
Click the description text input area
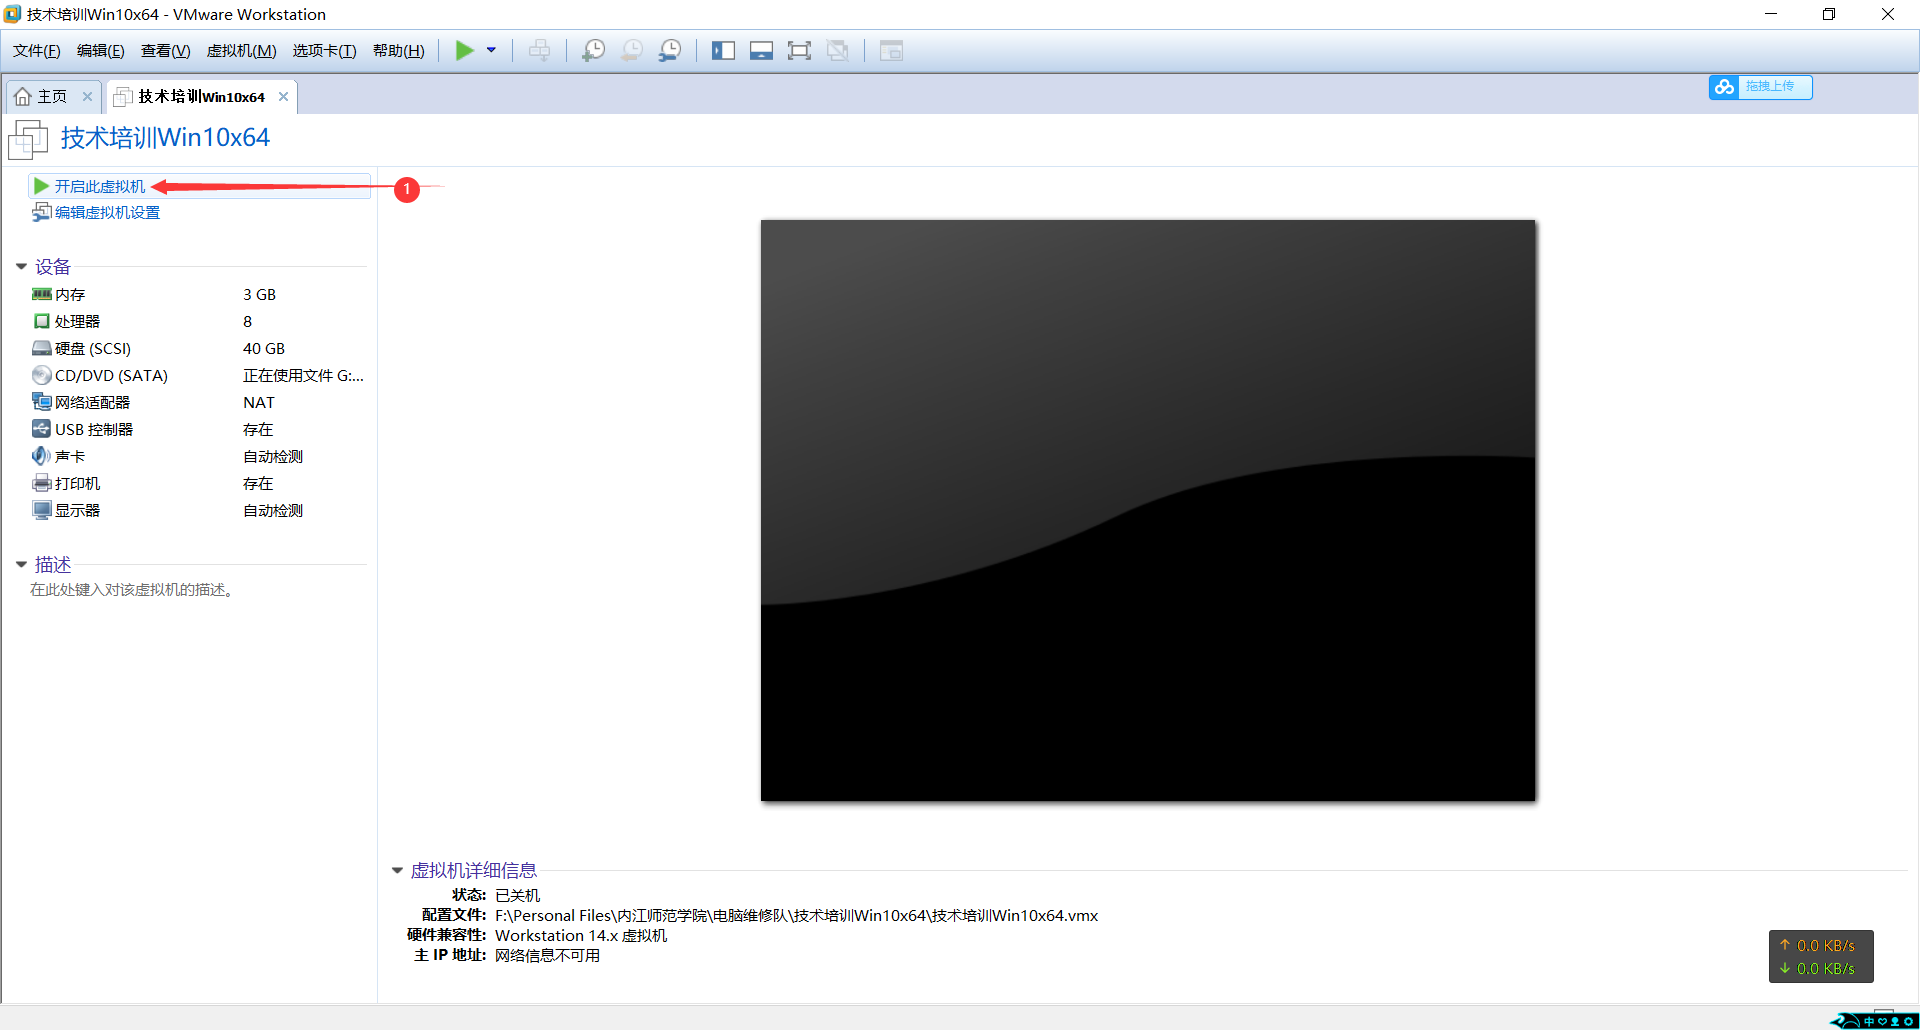[x=132, y=590]
